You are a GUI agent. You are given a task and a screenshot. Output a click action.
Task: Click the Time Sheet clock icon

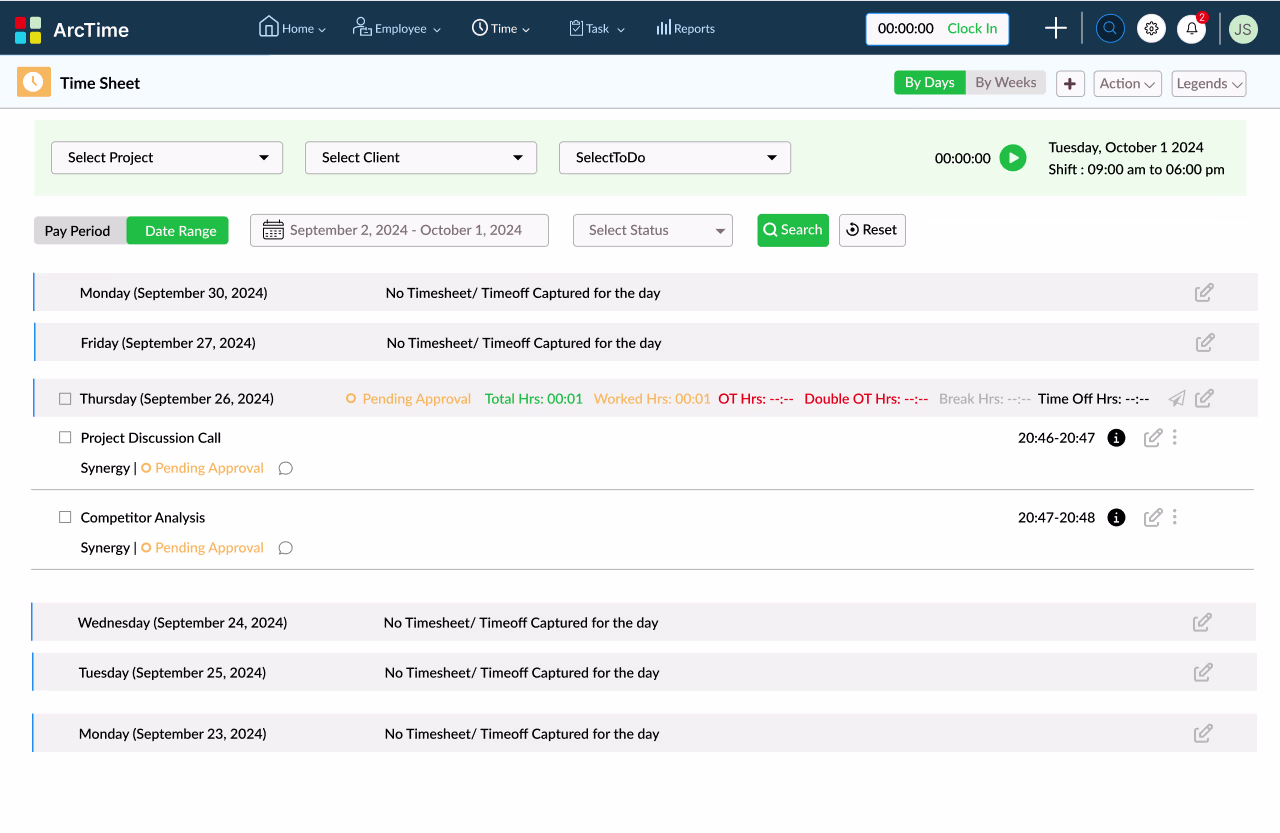(34, 82)
